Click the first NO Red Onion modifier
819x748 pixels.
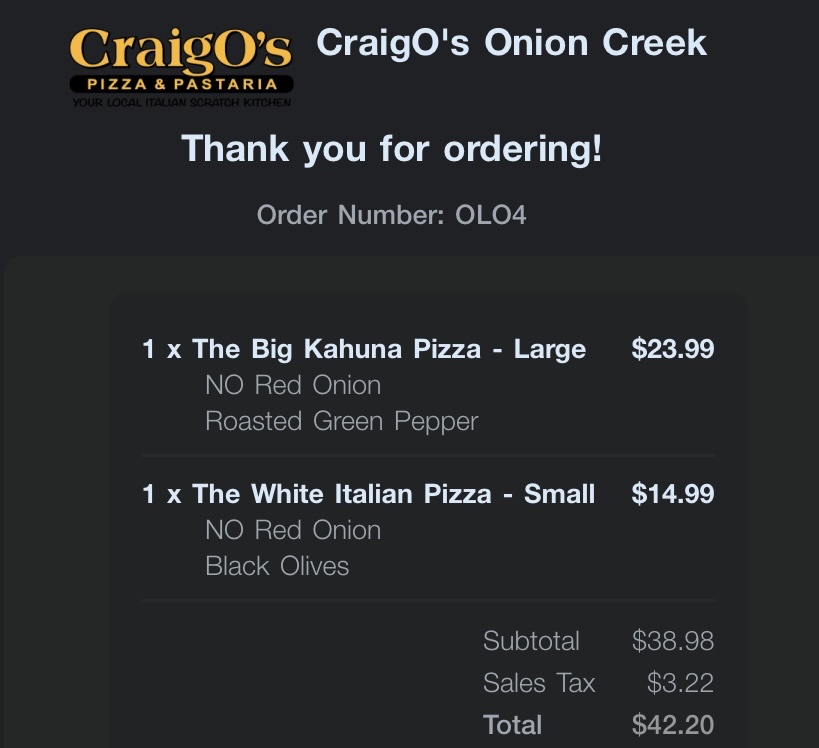tap(292, 385)
